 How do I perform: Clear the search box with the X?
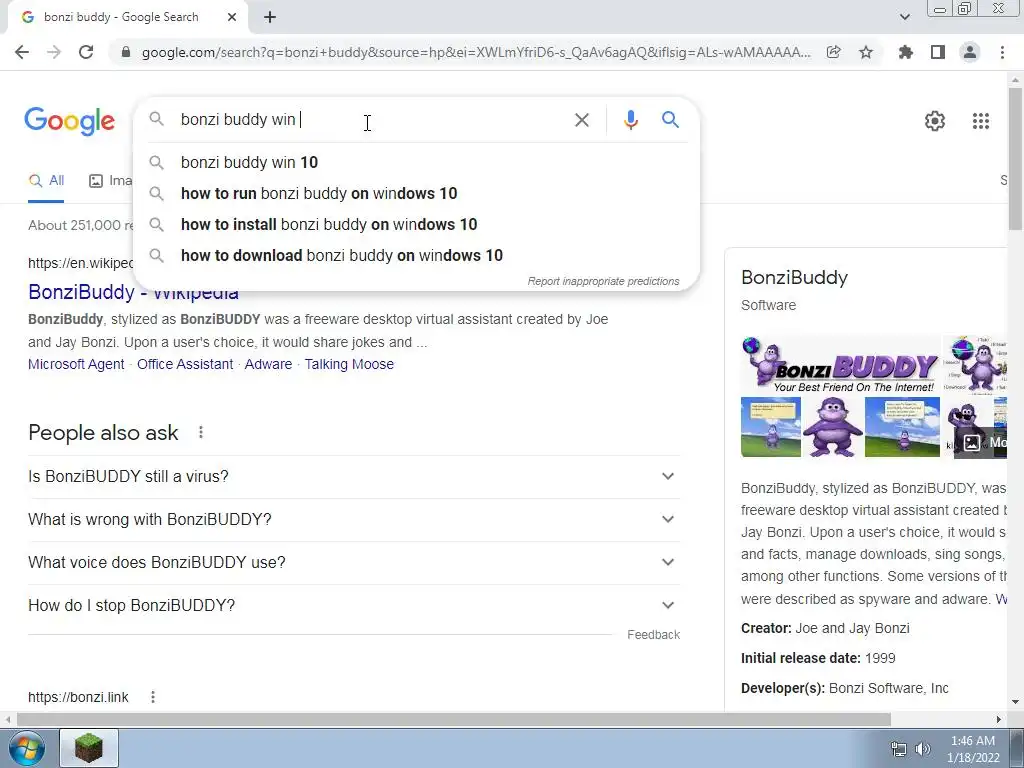pos(581,120)
